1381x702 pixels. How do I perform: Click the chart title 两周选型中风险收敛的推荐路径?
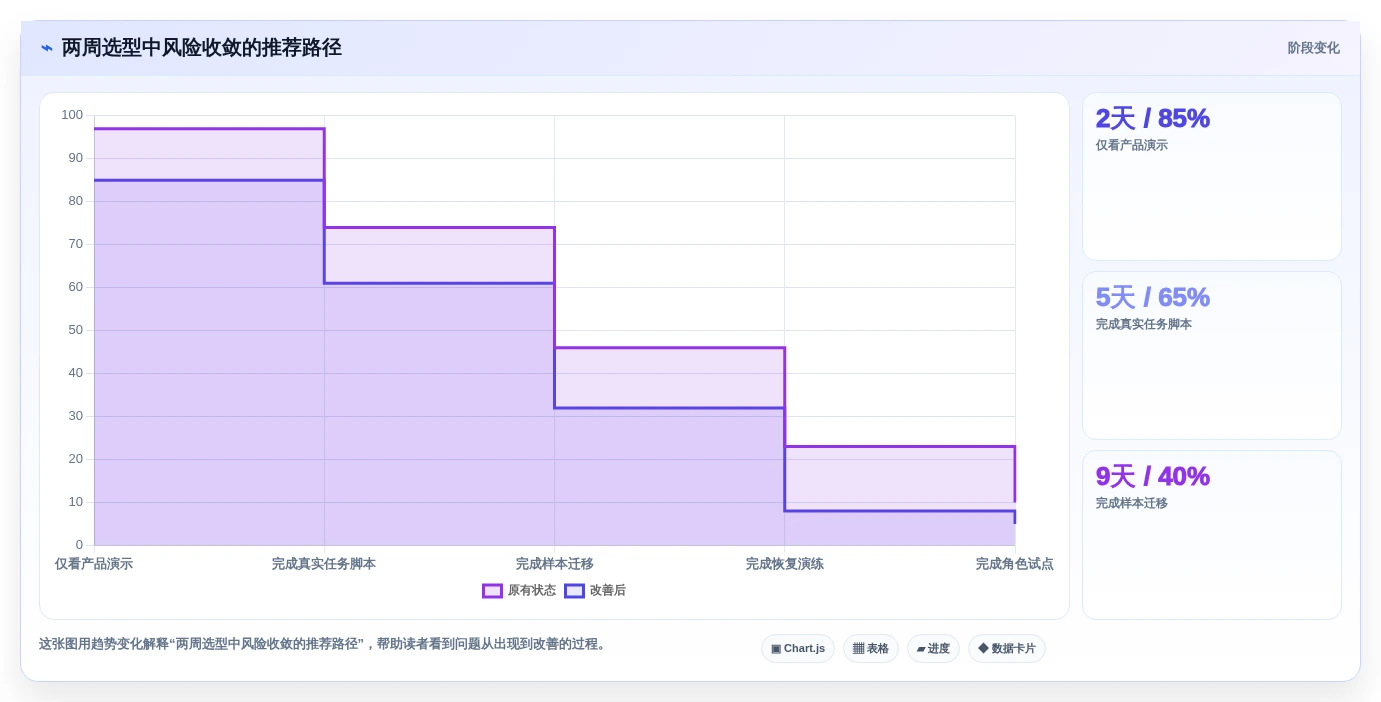(202, 48)
